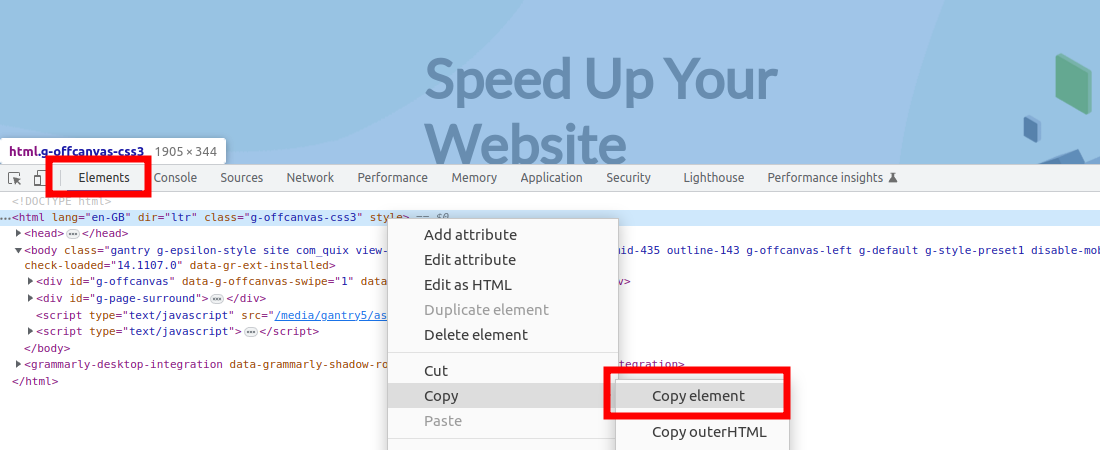
Task: Select the closing </html> tag line
Action: pyautogui.click(x=35, y=381)
